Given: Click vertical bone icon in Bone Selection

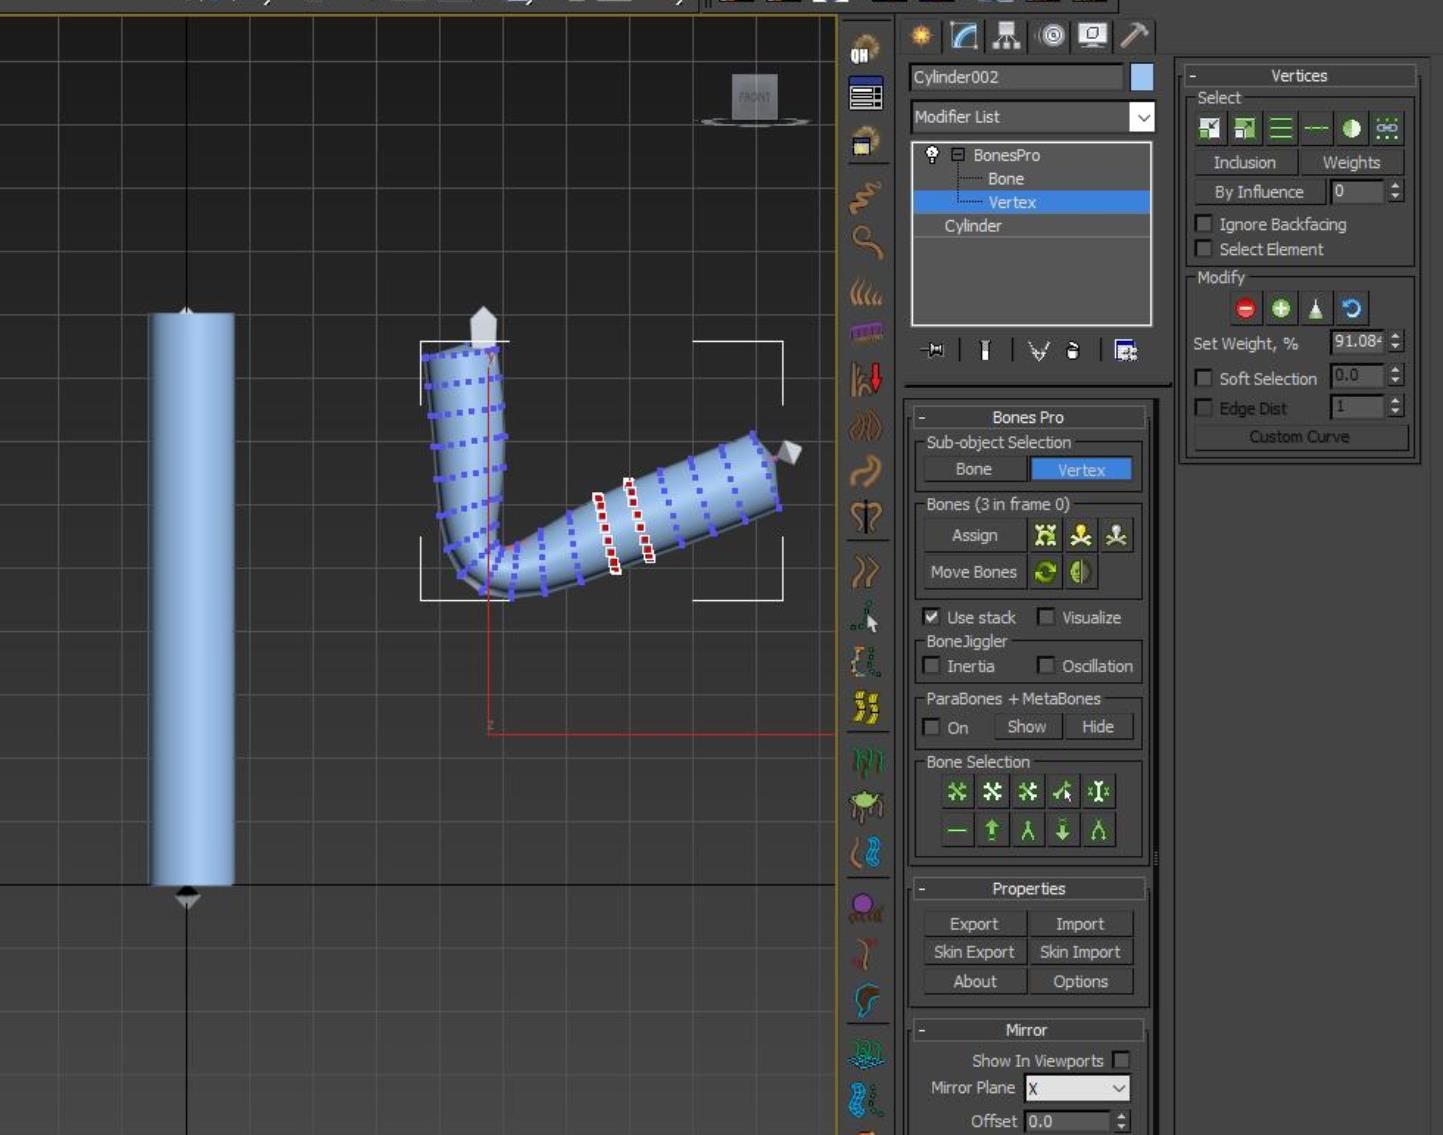Looking at the screenshot, I should pyautogui.click(x=1098, y=792).
